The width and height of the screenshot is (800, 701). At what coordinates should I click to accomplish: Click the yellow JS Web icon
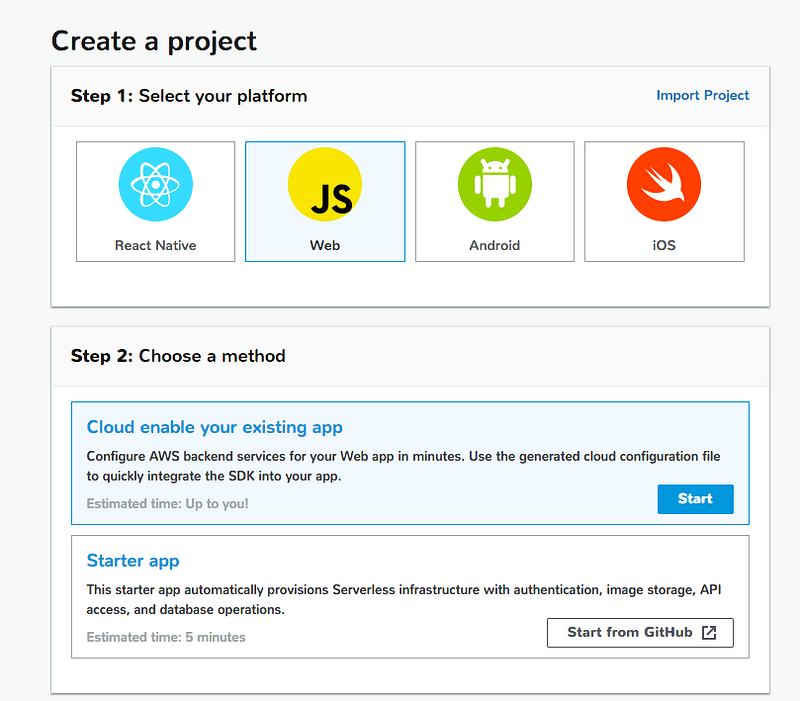(325, 184)
